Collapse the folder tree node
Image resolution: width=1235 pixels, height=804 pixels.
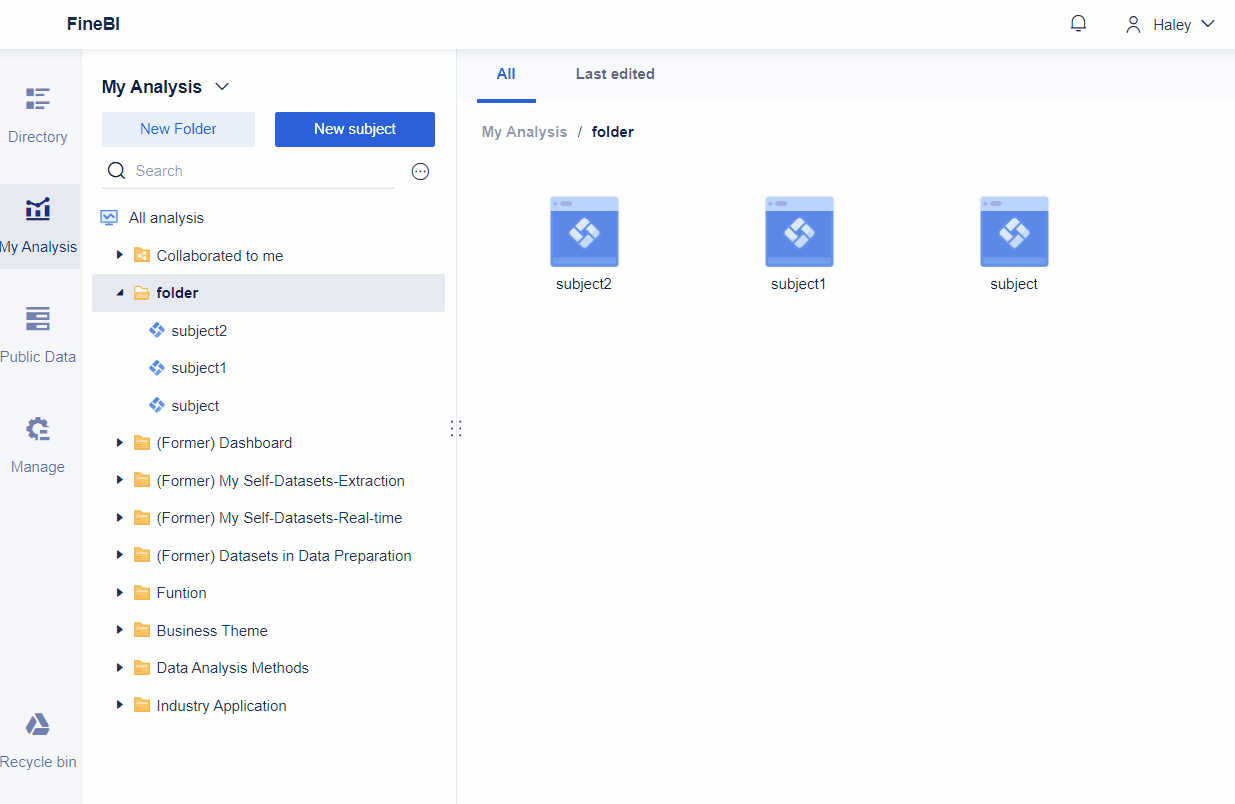tap(120, 292)
